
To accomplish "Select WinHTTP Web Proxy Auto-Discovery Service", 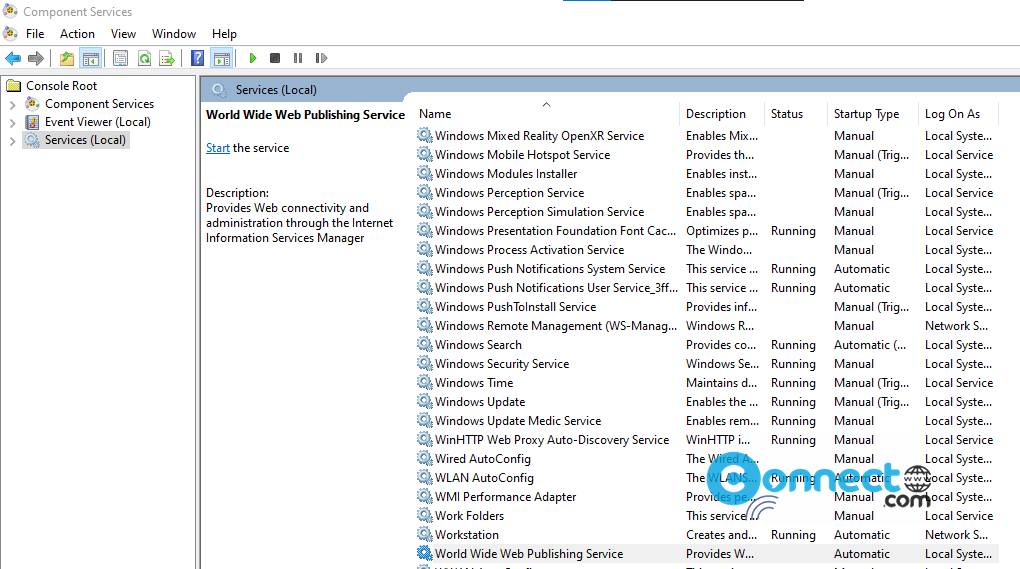I will 706,440.
